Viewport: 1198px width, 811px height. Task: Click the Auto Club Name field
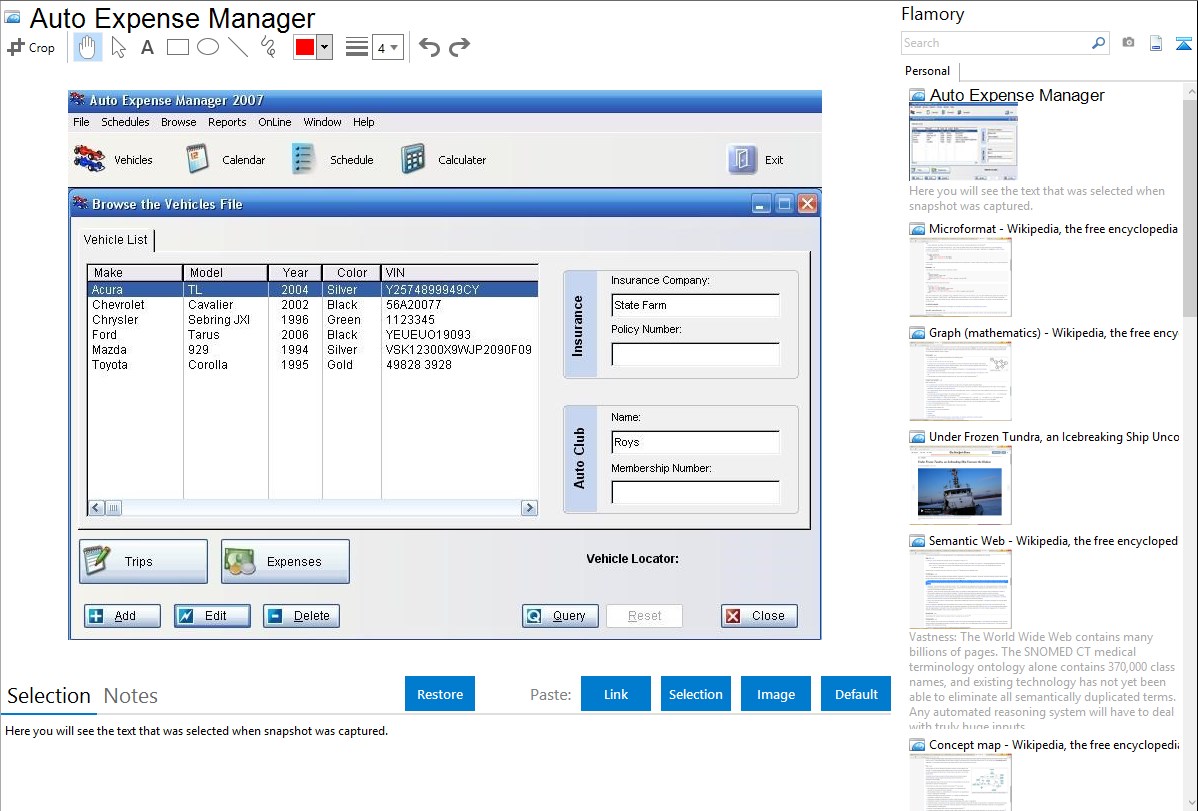pyautogui.click(x=695, y=442)
